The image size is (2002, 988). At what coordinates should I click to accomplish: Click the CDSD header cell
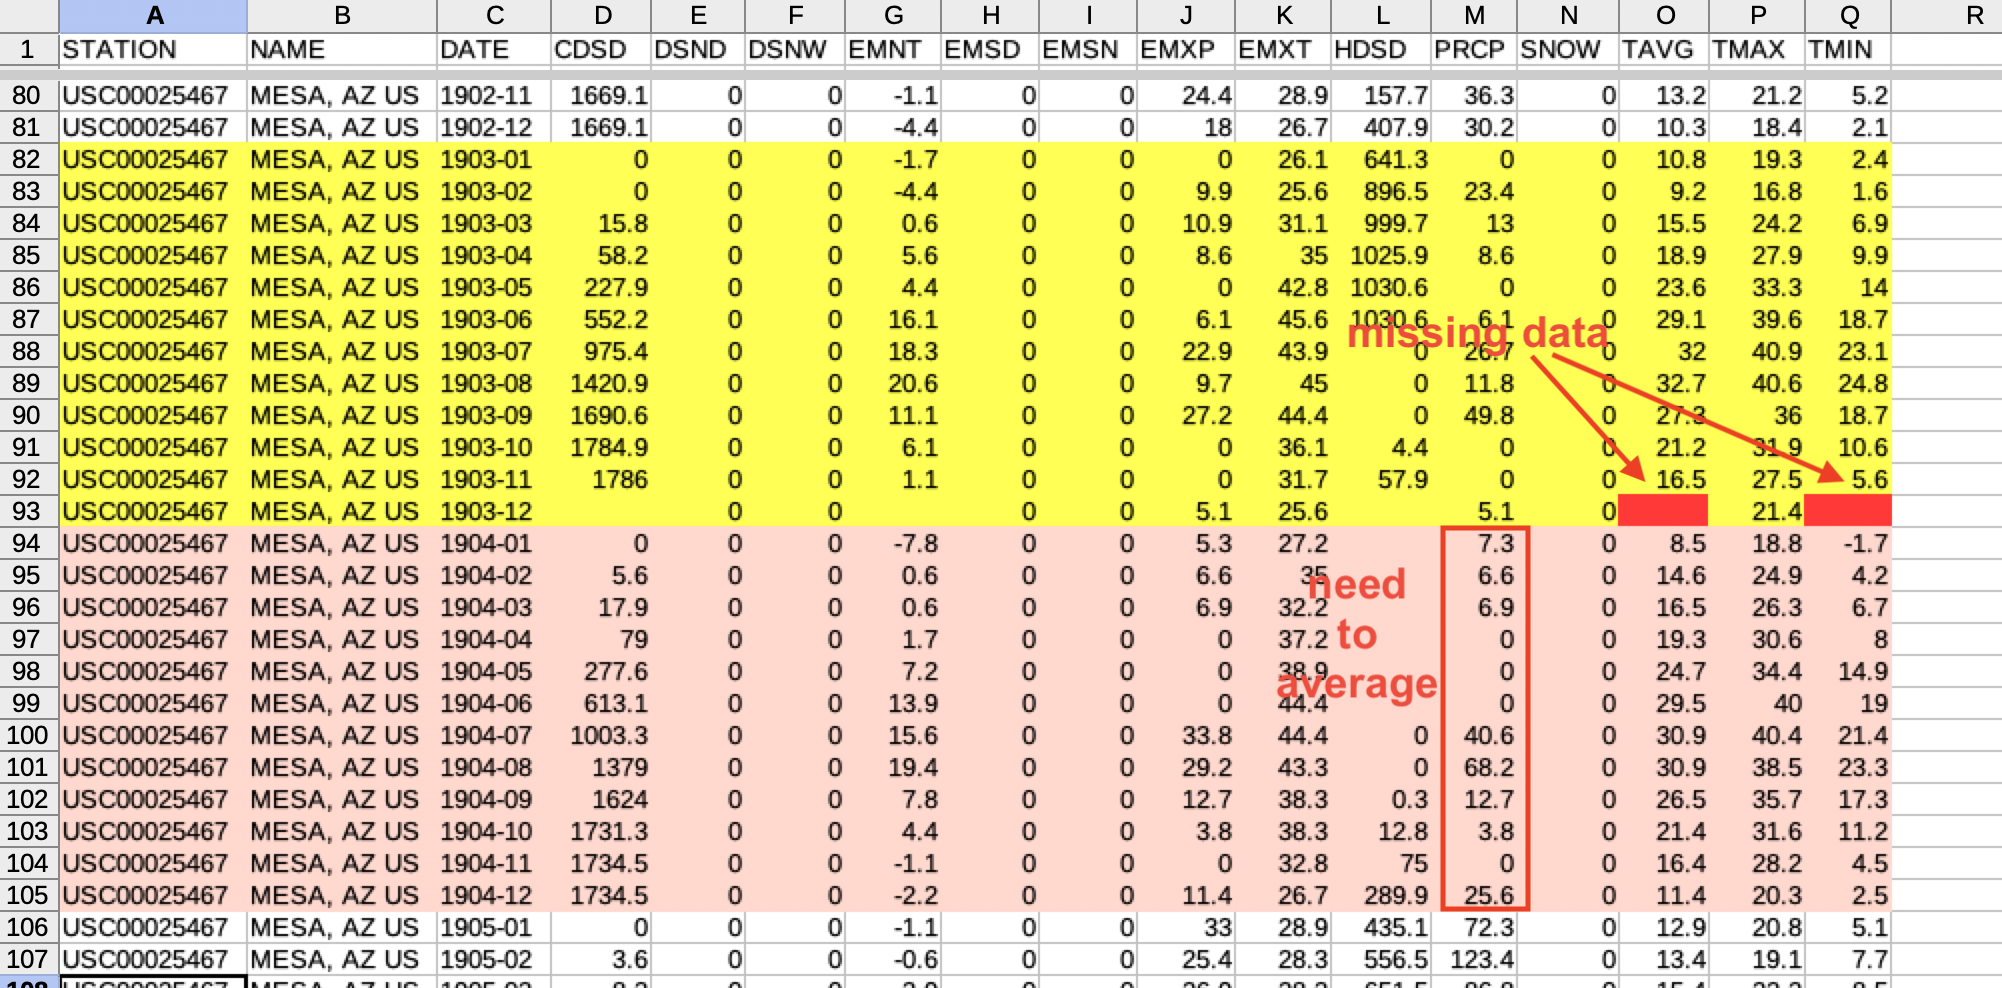pos(601,49)
